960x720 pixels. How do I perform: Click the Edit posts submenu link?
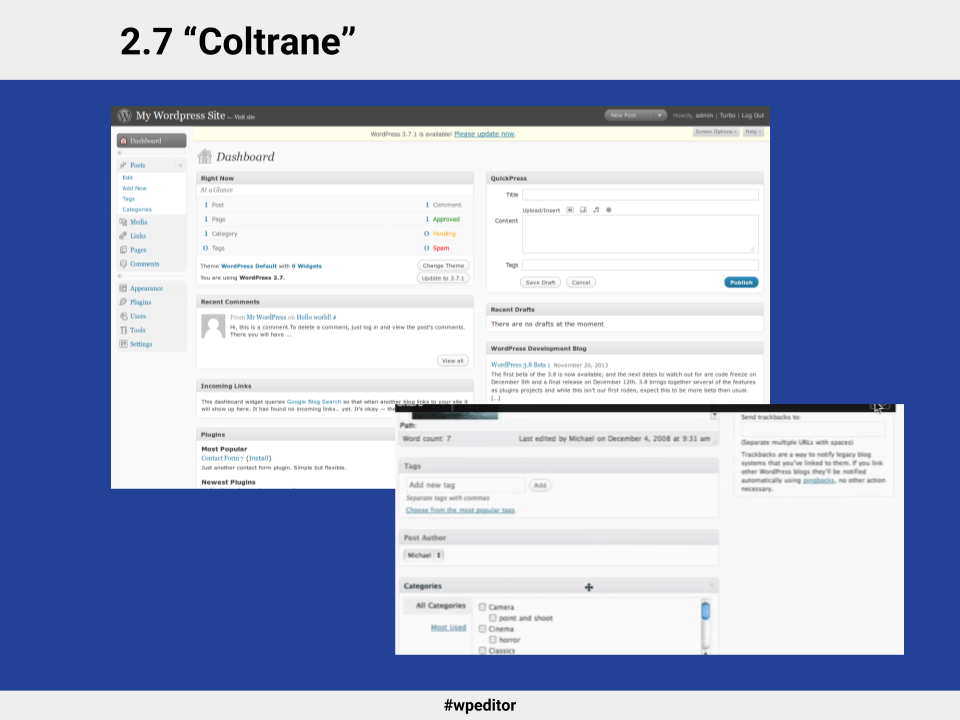(x=127, y=178)
